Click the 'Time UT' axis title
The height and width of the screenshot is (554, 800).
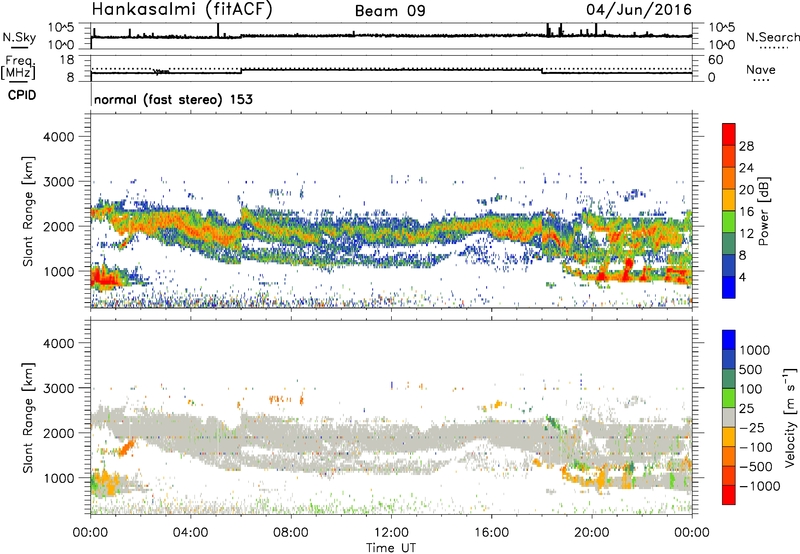point(391,548)
